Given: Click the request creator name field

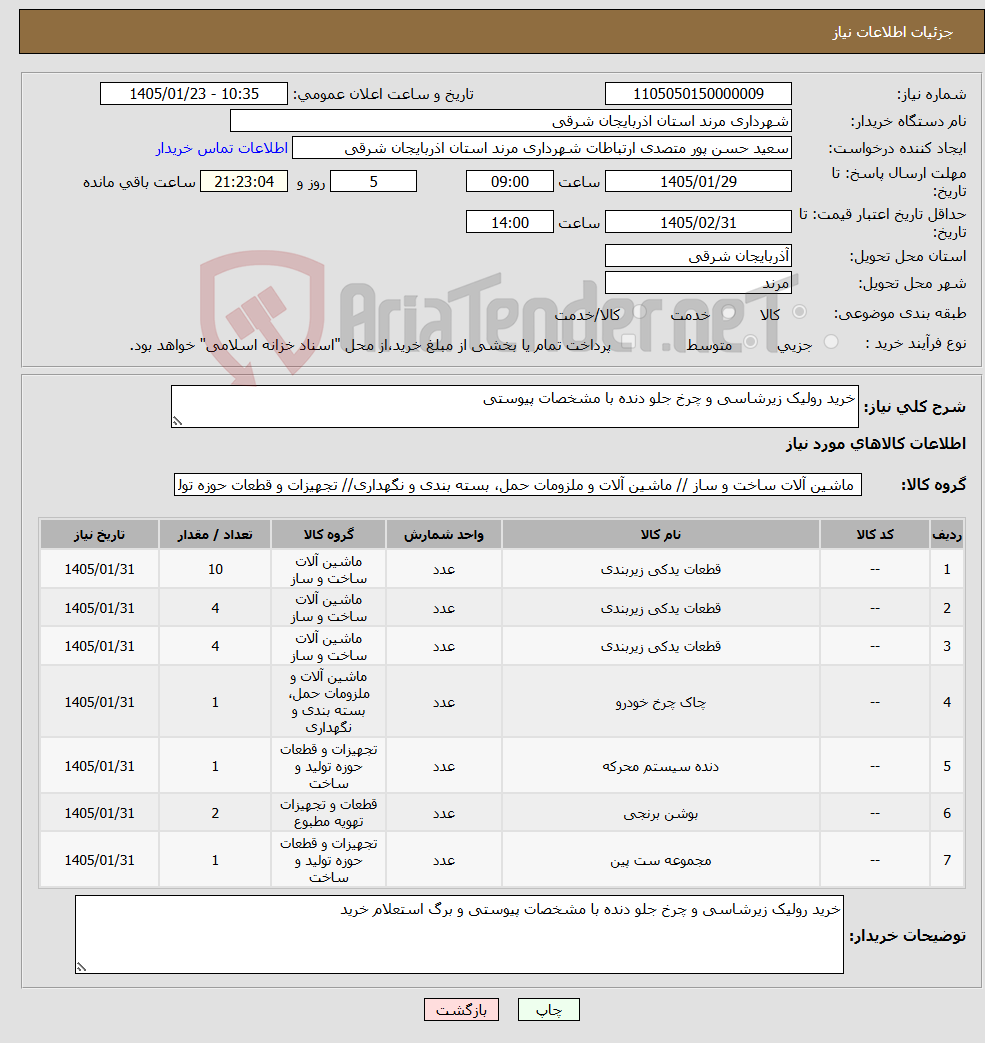Looking at the screenshot, I should [542, 148].
